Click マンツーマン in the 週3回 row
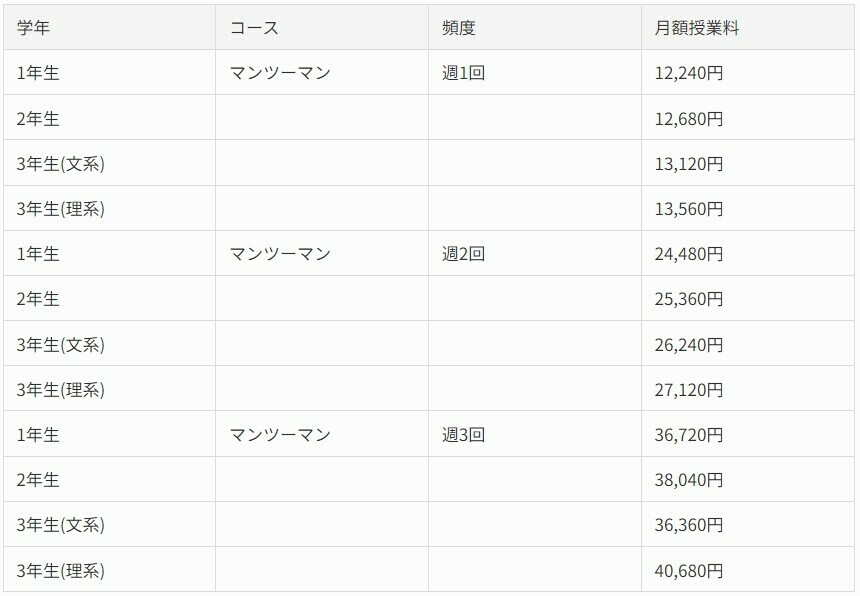Viewport: 860px width, 596px height. click(280, 434)
